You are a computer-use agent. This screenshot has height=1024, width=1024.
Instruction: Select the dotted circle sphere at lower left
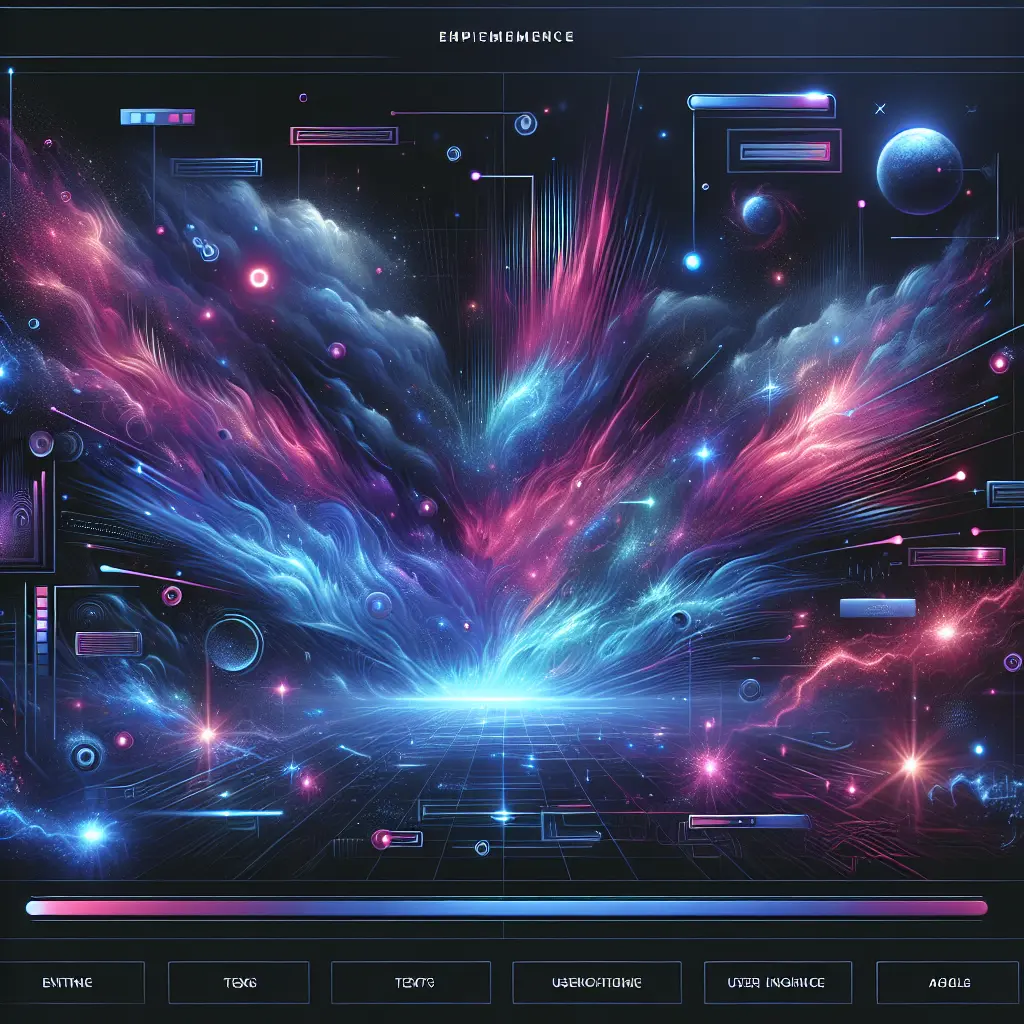(x=234, y=643)
